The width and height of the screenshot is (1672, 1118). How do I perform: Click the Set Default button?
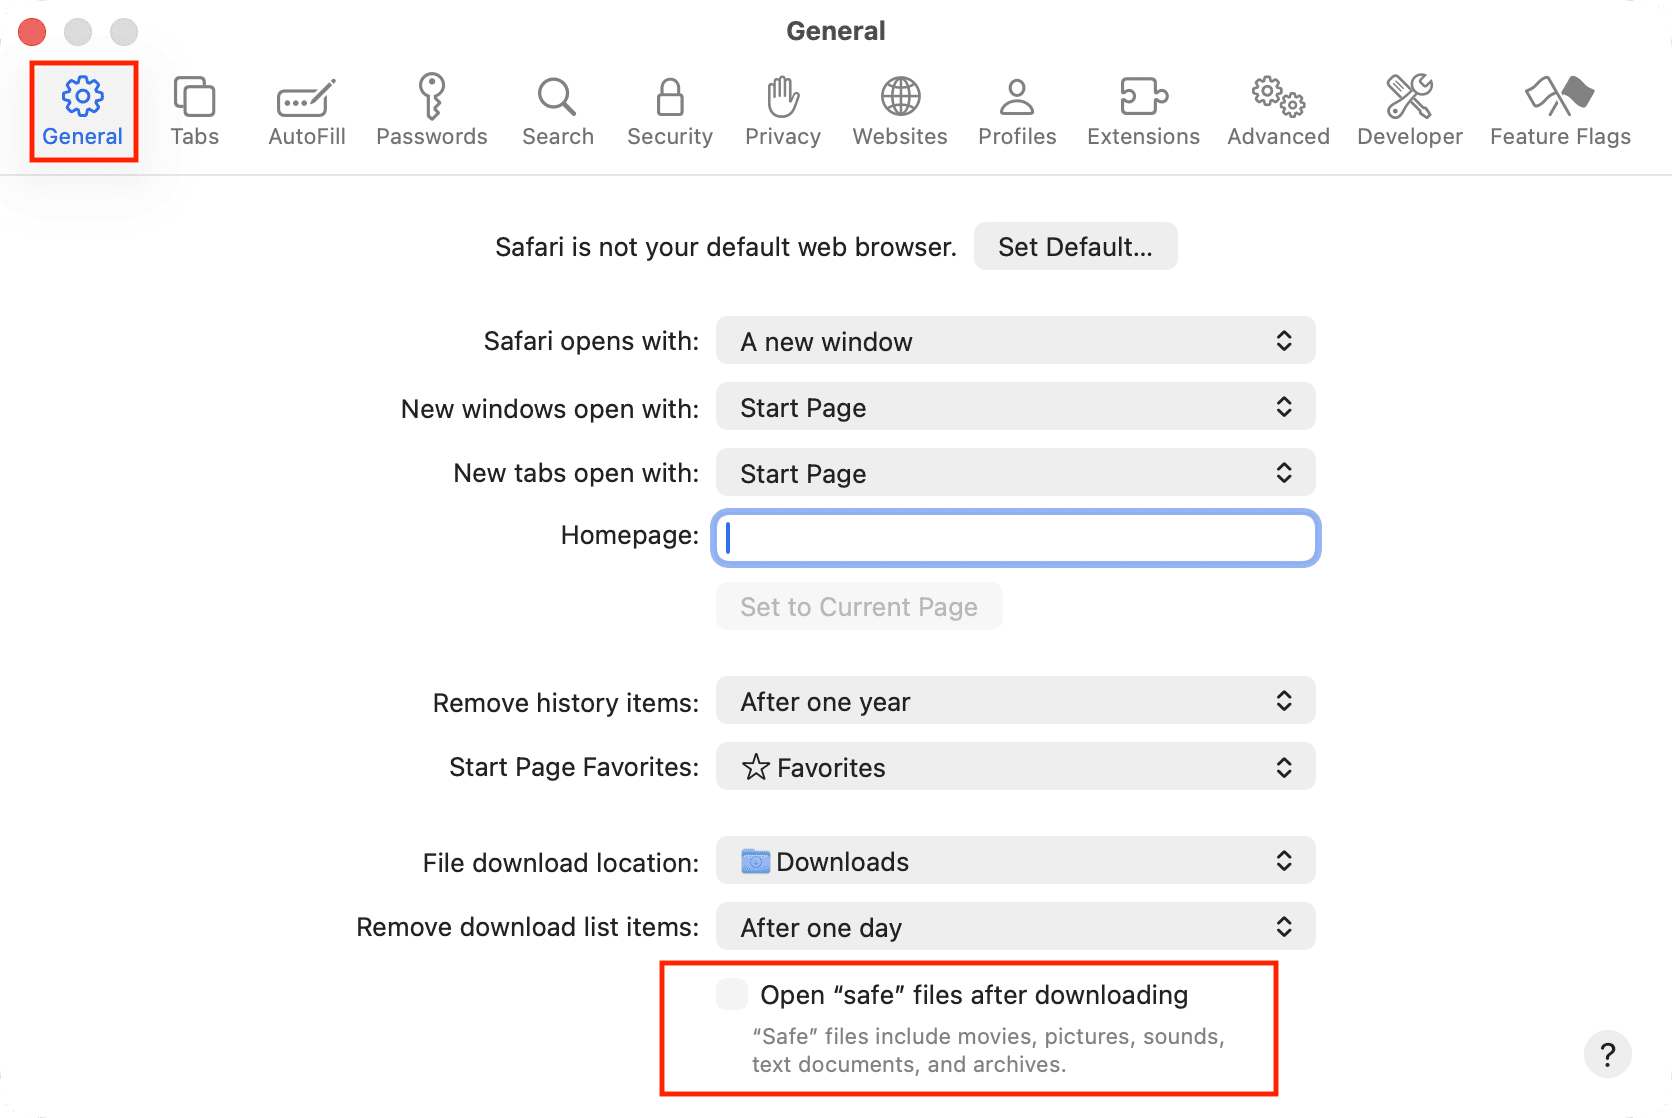tap(1074, 246)
